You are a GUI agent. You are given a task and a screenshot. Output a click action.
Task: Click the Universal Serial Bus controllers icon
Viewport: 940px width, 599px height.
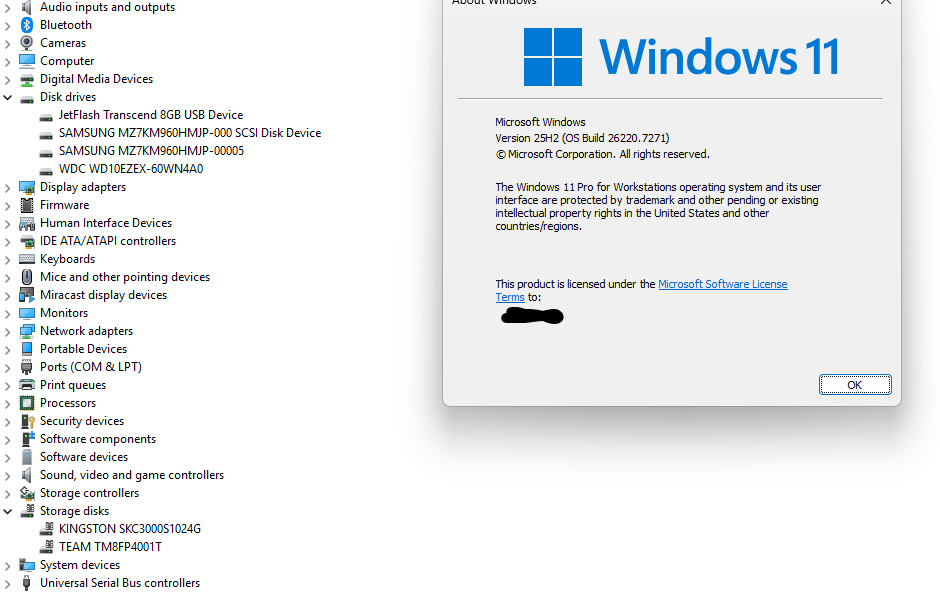[x=25, y=583]
